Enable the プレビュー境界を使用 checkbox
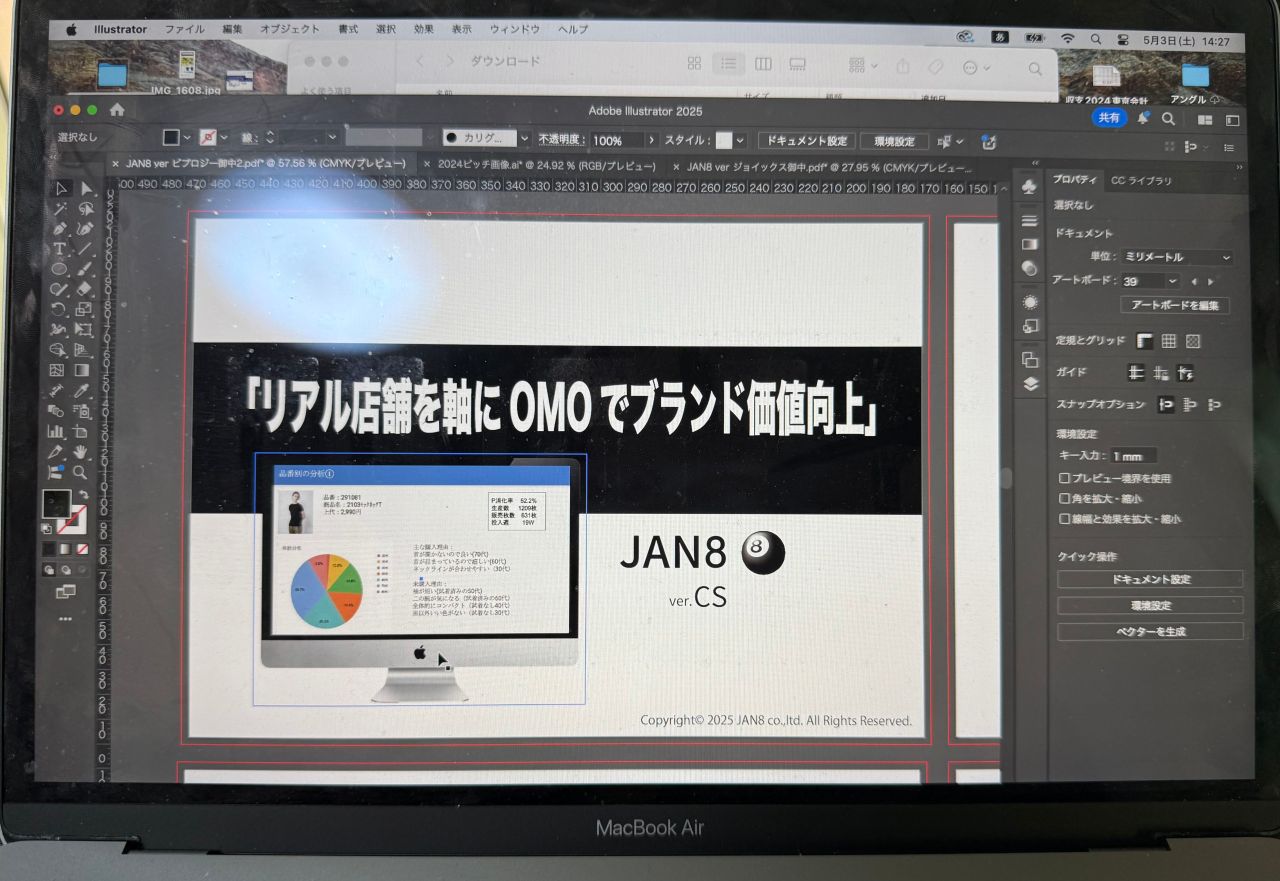Image resolution: width=1280 pixels, height=881 pixels. (1065, 479)
